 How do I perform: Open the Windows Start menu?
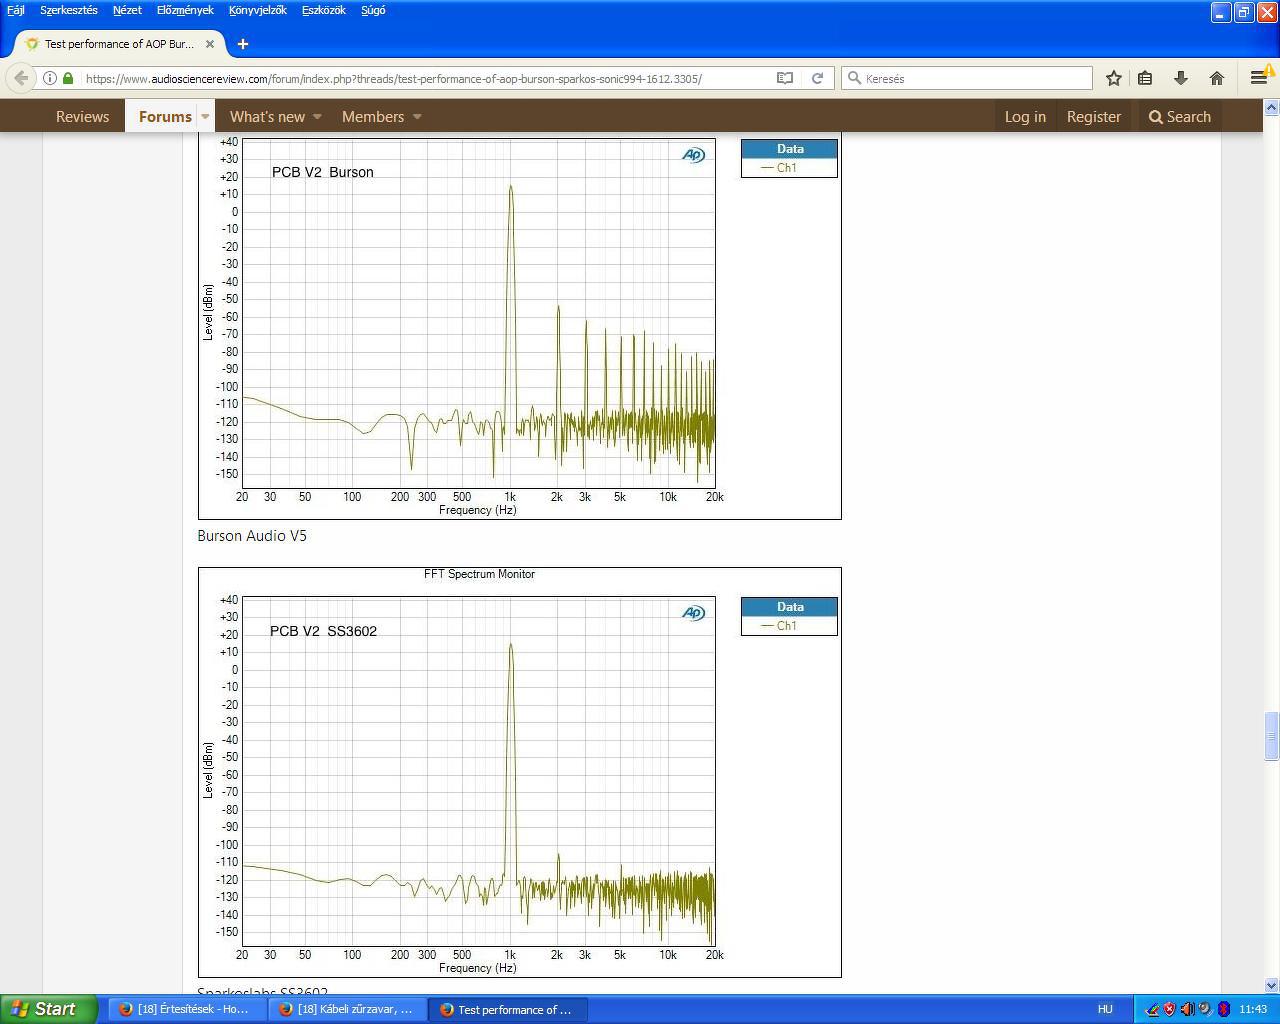(x=48, y=1009)
